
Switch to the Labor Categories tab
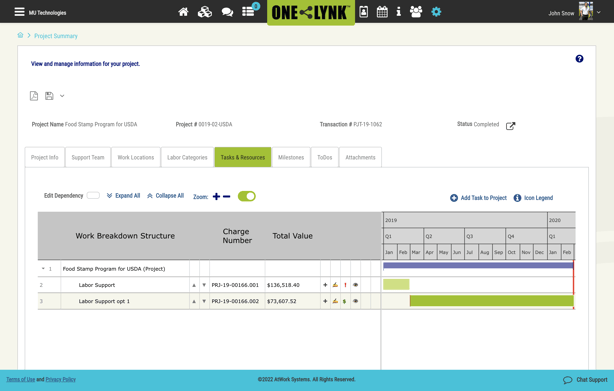tap(187, 157)
